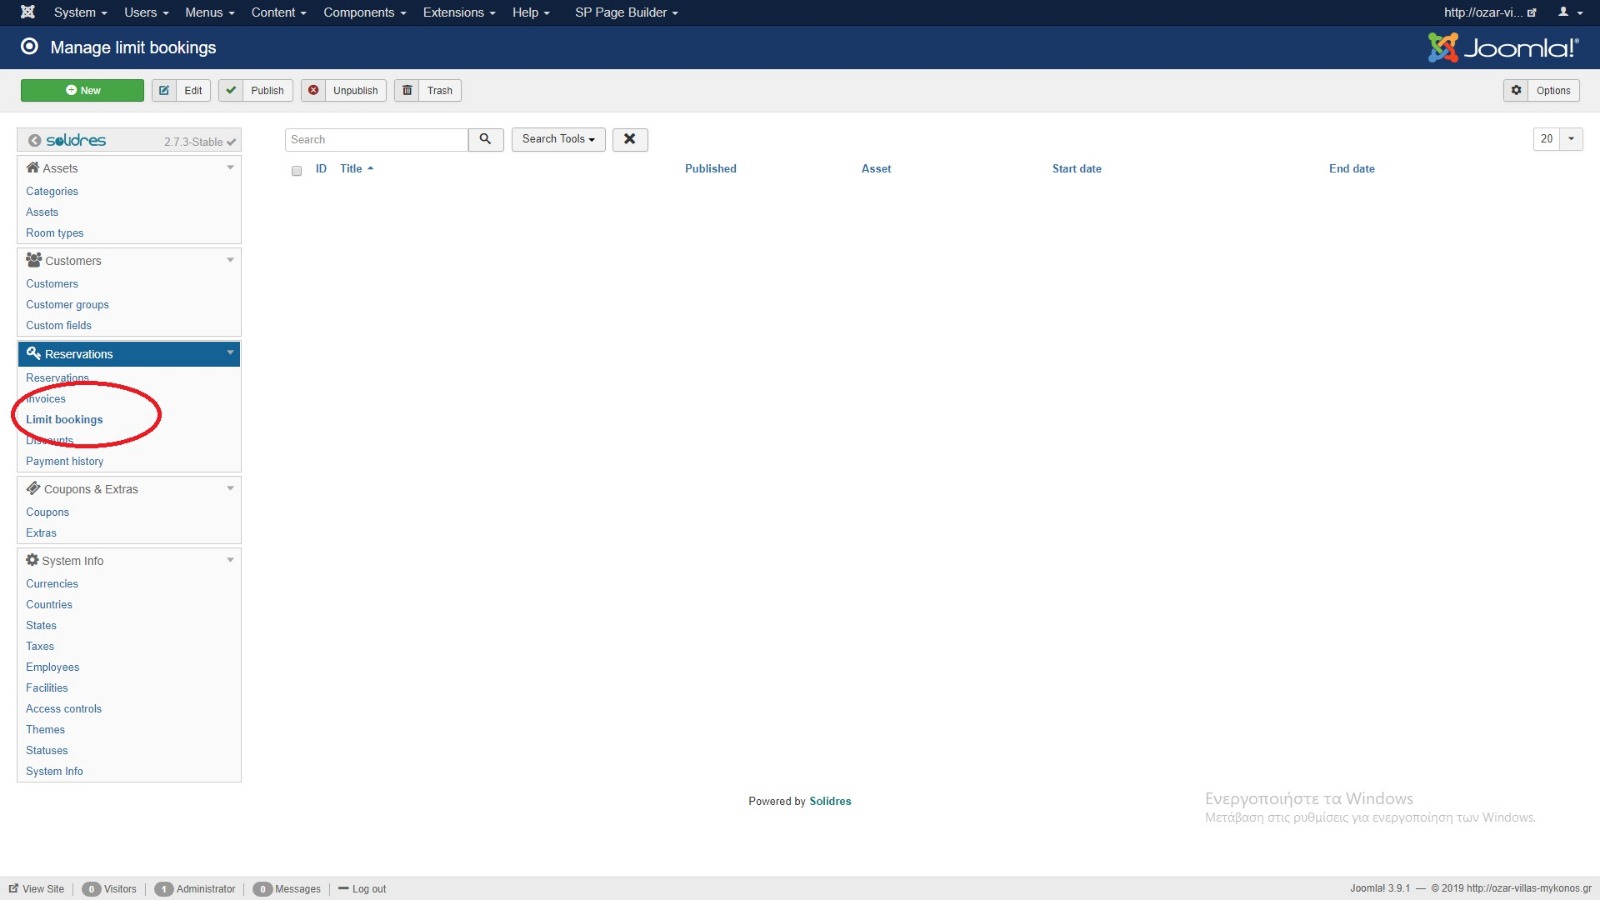Image resolution: width=1600 pixels, height=900 pixels.
Task: Collapse the Reservations sidebar section
Action: (x=230, y=354)
